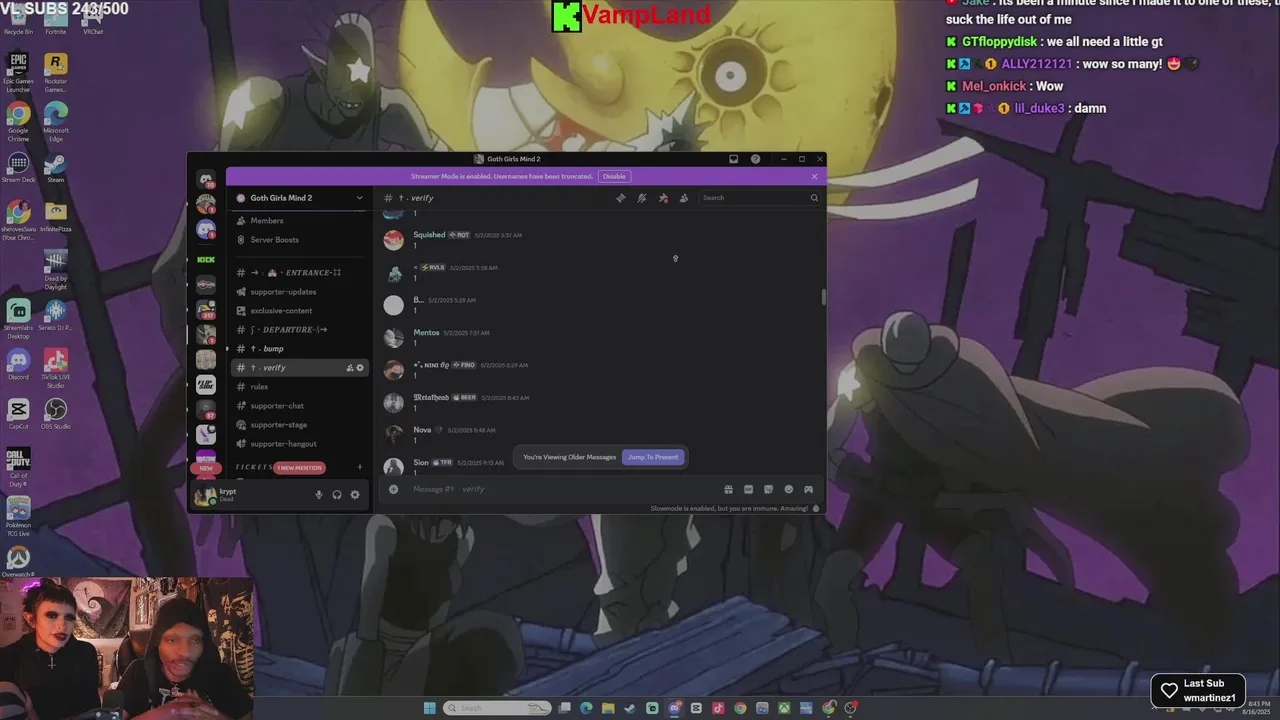Open the sticker picker icon
1280x720 pixels.
click(768, 489)
